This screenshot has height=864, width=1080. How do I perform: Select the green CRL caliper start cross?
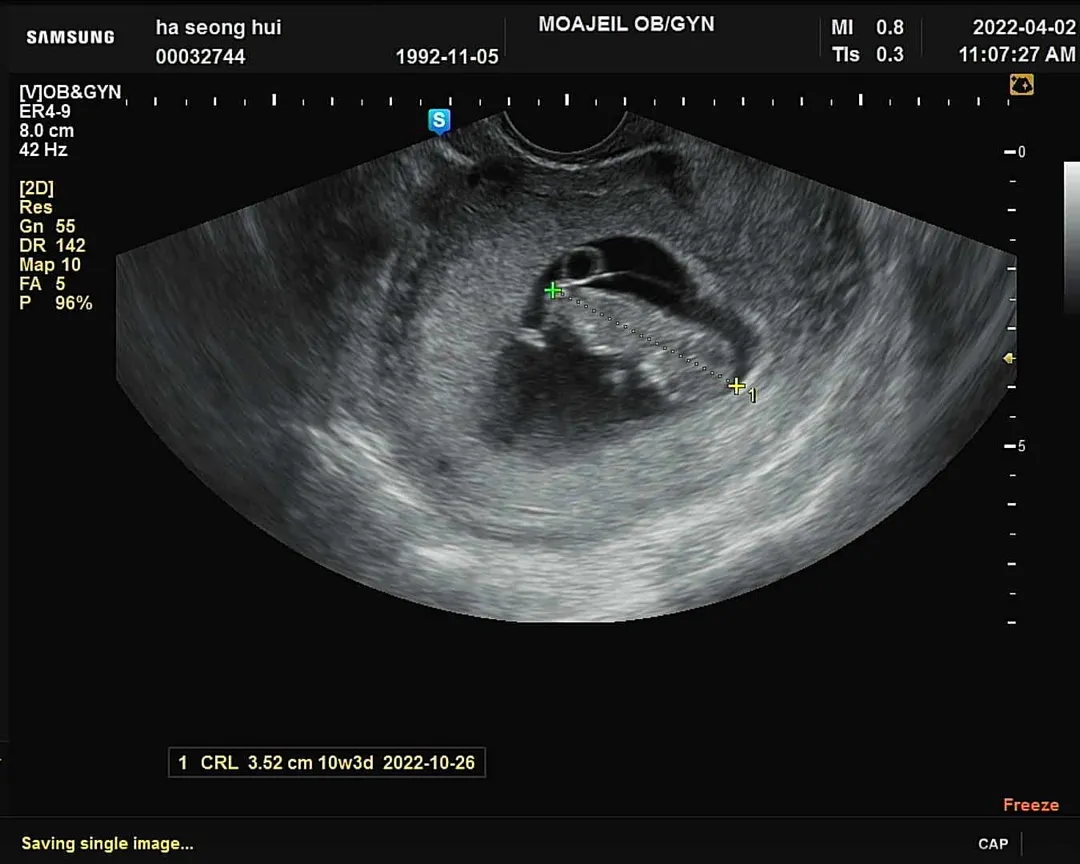click(x=552, y=291)
